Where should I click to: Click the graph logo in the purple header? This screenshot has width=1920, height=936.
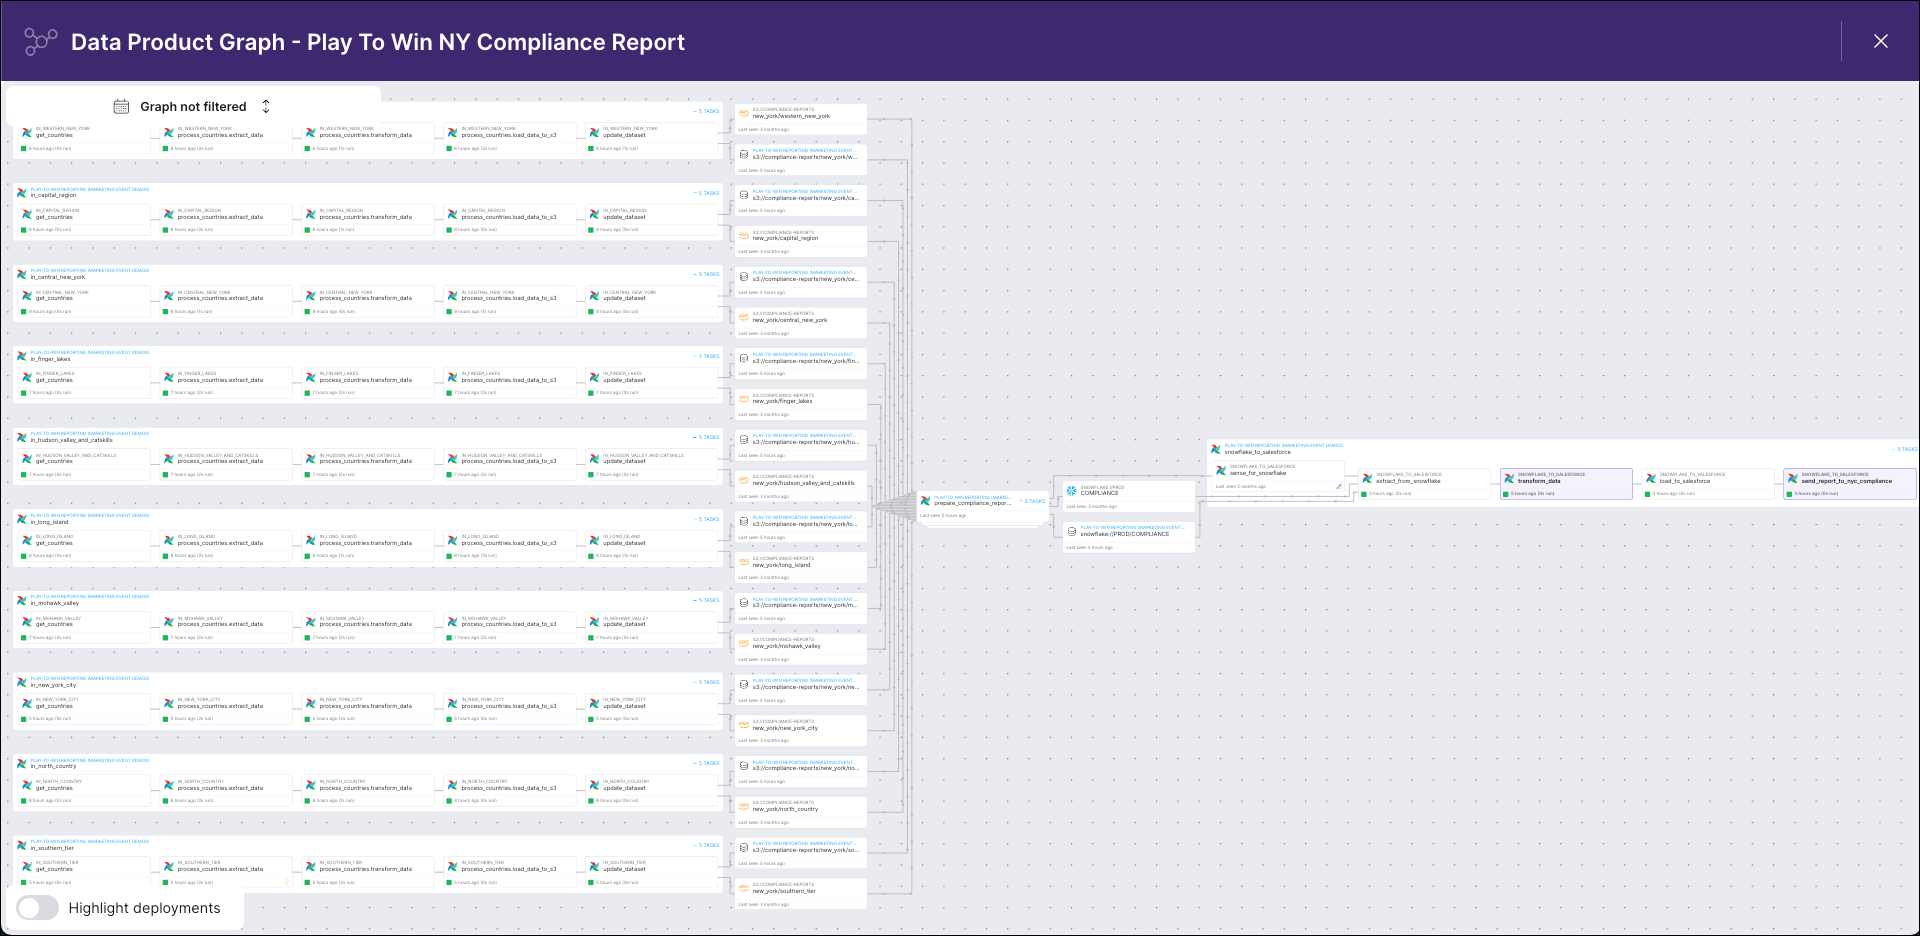tap(39, 41)
